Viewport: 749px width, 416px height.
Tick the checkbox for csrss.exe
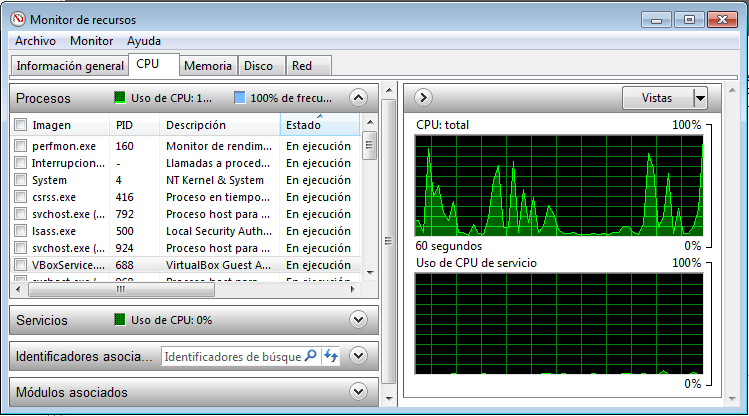20,197
